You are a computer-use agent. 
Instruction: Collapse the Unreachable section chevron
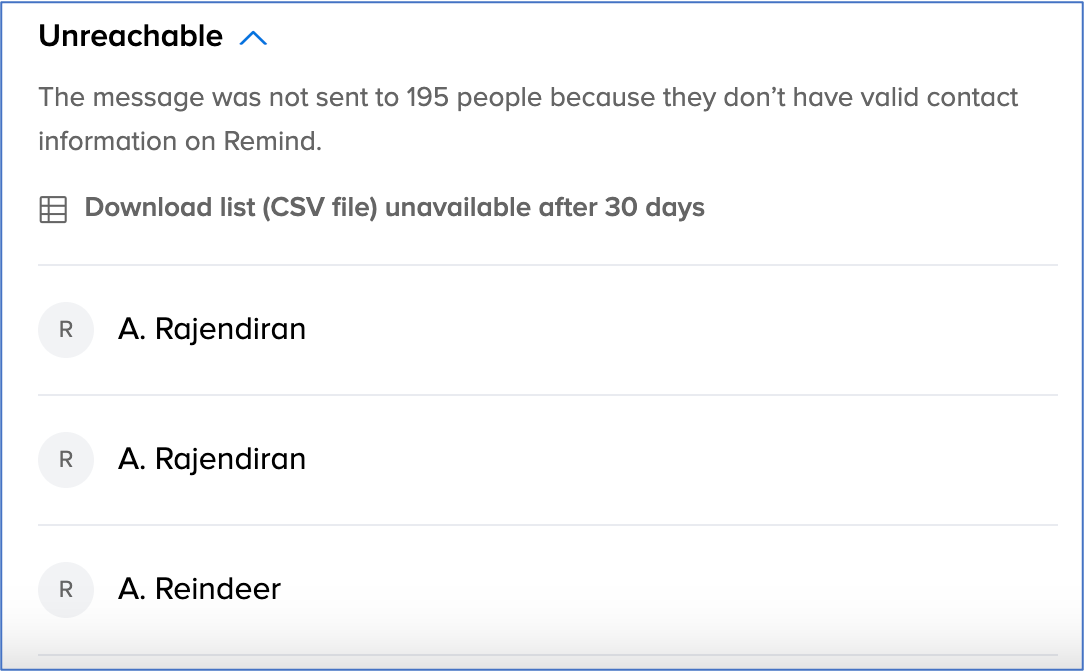254,38
